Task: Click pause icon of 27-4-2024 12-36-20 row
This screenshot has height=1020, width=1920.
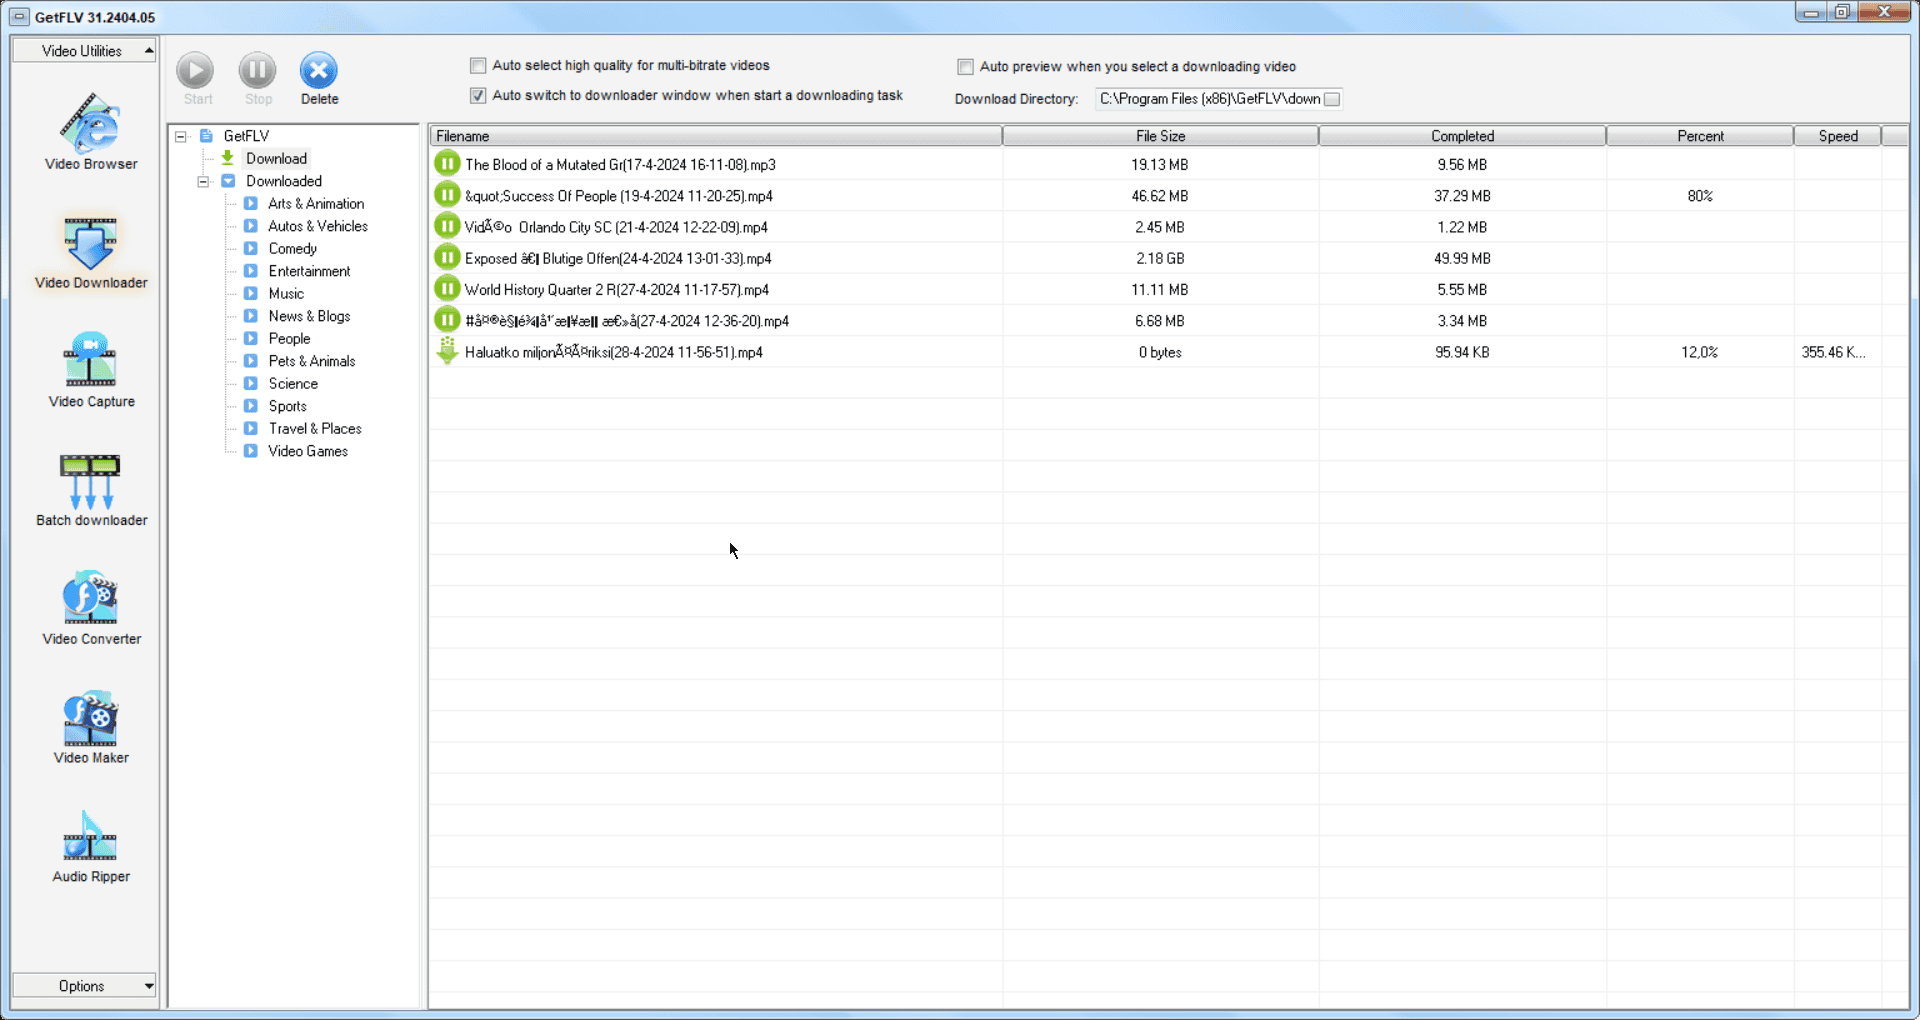Action: coord(447,320)
